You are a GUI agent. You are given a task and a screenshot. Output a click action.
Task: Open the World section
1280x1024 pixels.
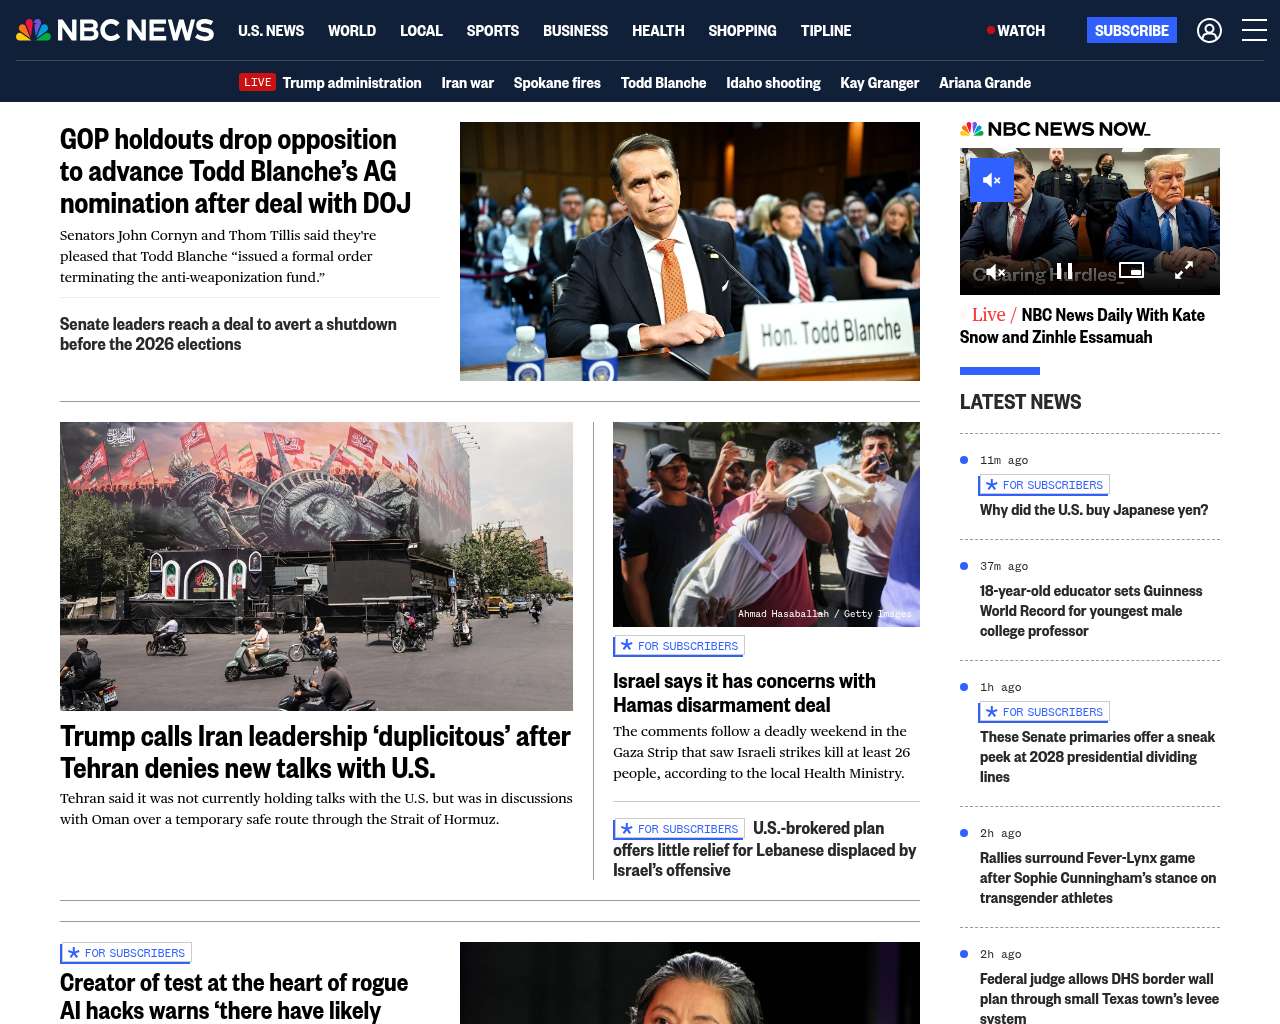point(352,31)
